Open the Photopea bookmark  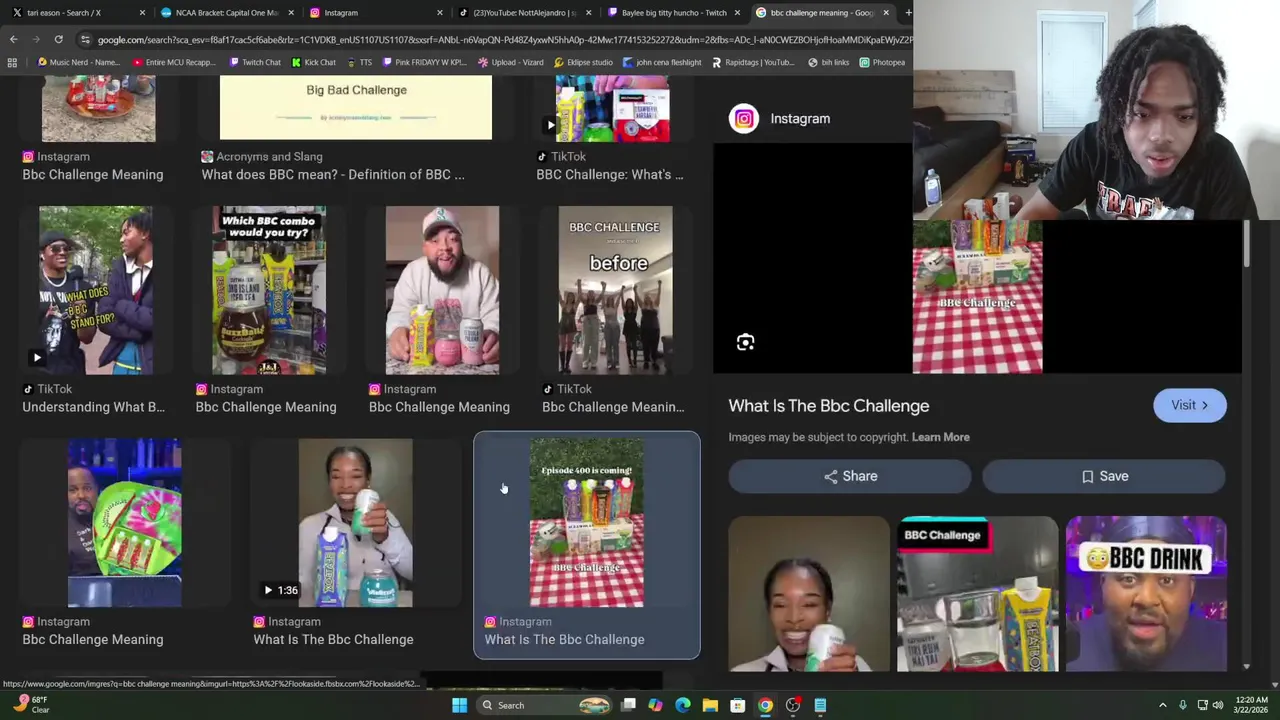coord(881,62)
